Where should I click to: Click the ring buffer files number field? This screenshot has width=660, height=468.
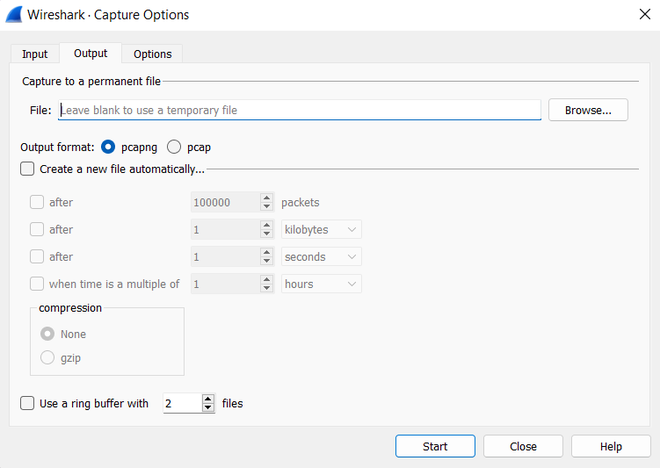click(181, 404)
